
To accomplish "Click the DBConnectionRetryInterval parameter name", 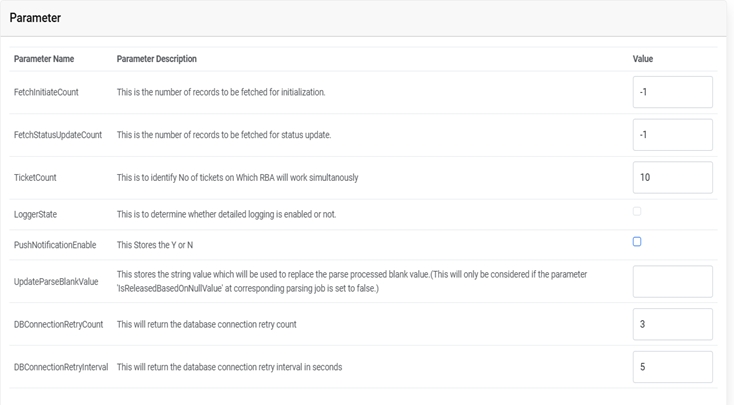I will (x=62, y=367).
